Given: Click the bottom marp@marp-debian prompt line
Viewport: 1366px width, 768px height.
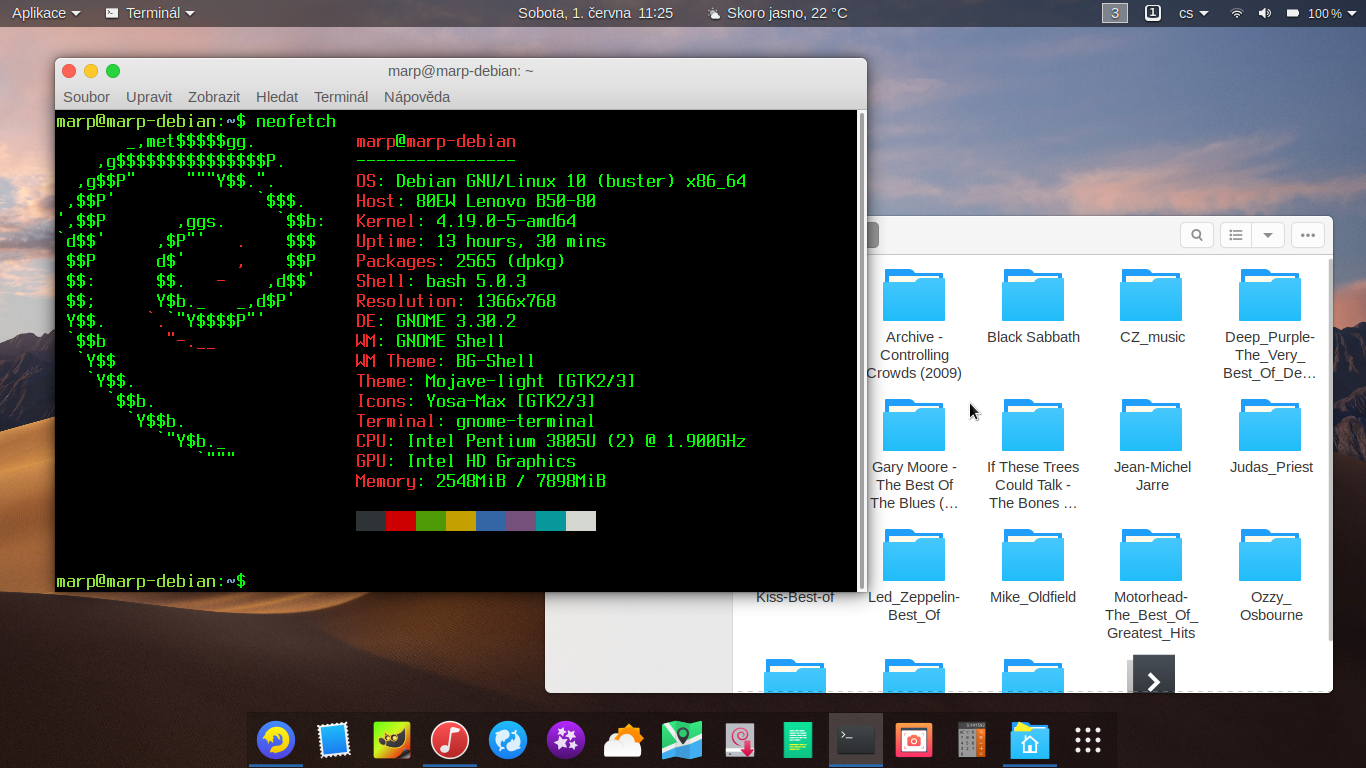Looking at the screenshot, I should tap(151, 581).
